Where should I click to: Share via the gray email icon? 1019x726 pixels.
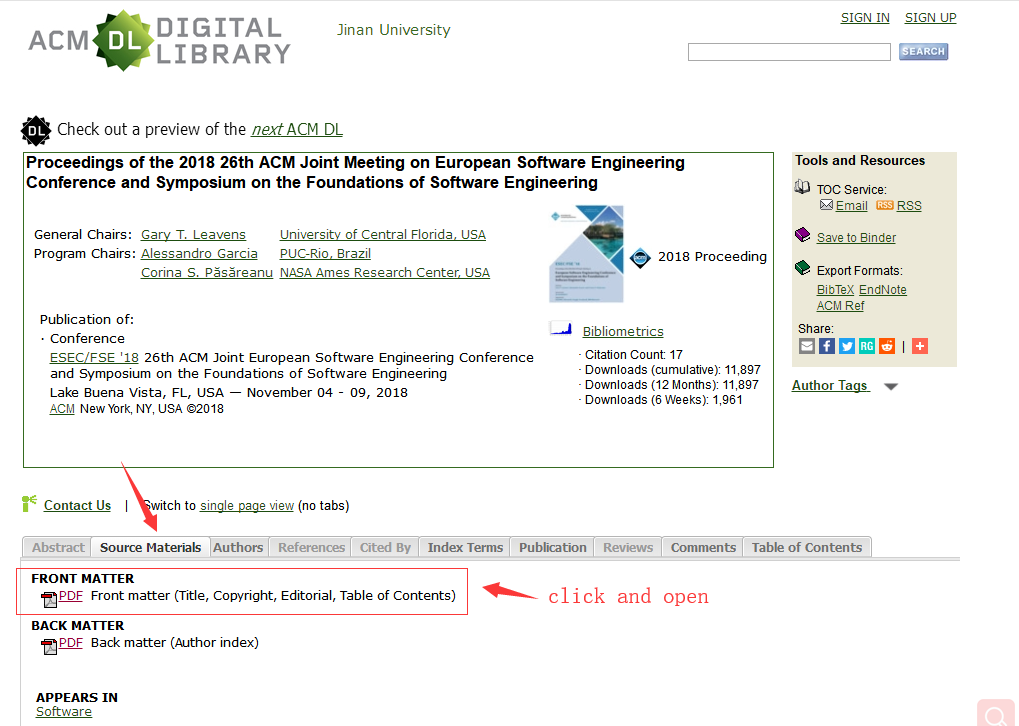pos(806,346)
